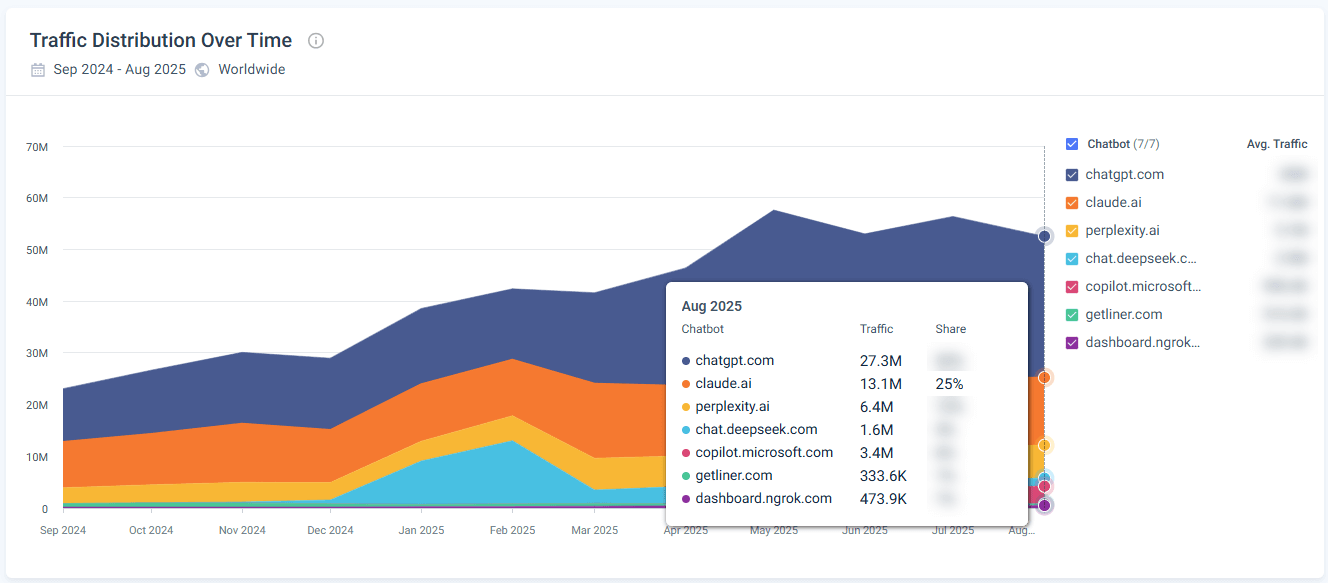Click the orange claude.ai data point marker
The image size is (1328, 583).
(x=1044, y=378)
